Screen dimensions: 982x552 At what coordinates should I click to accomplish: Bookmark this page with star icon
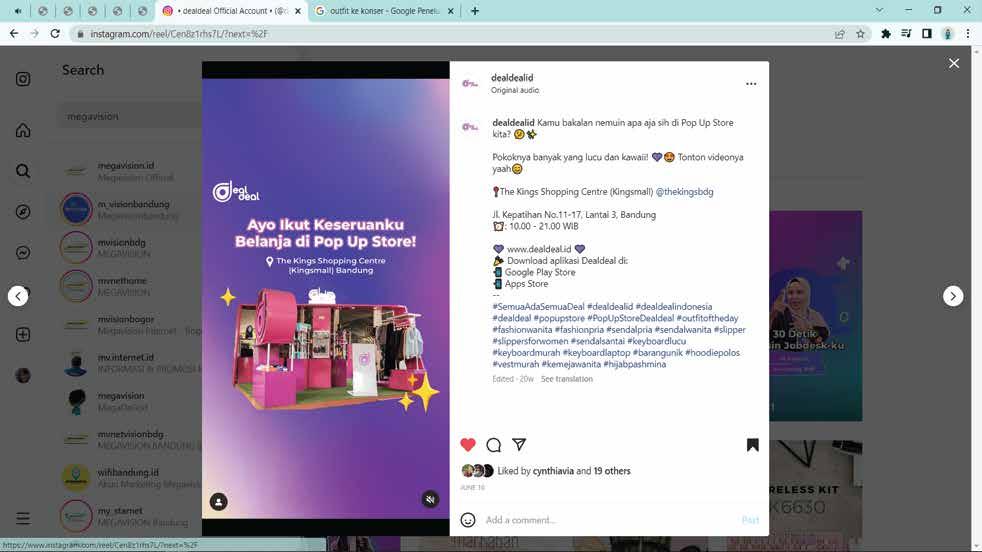pos(861,34)
